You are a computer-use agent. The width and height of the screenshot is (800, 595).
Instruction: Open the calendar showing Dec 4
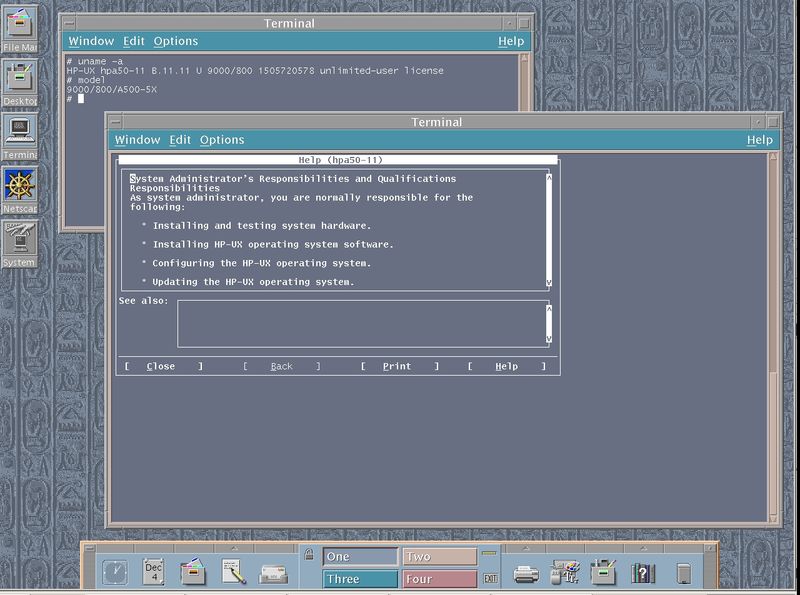[x=153, y=572]
